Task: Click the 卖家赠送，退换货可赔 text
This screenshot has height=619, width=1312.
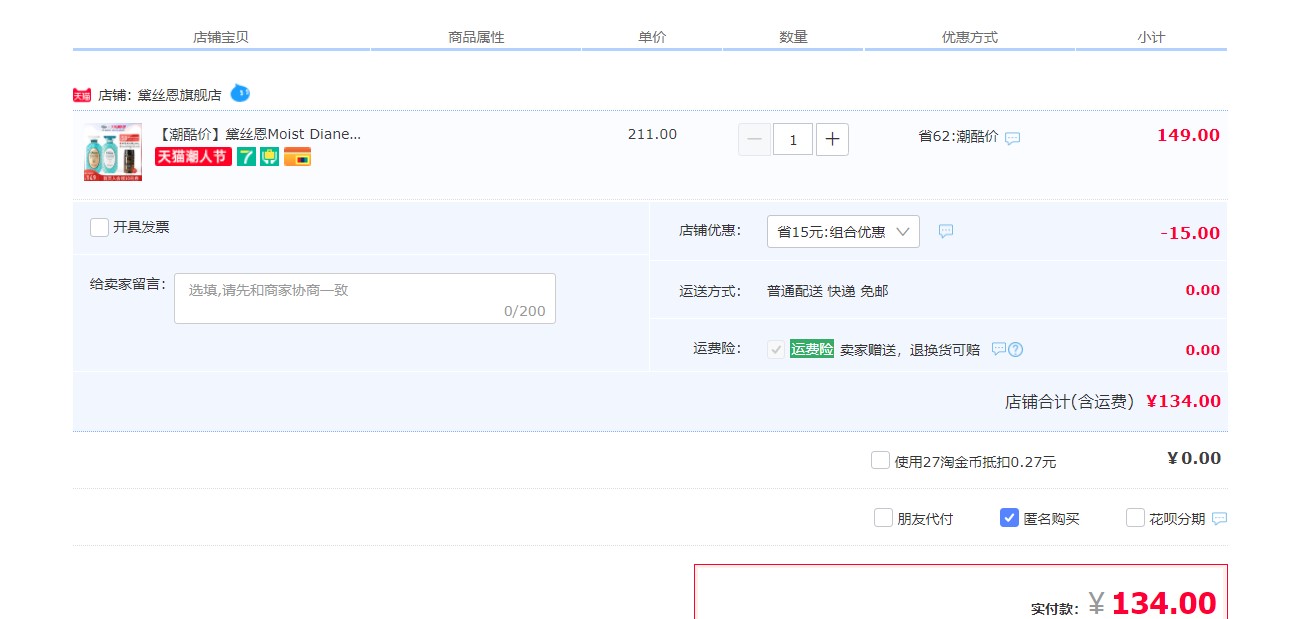Action: tap(910, 350)
